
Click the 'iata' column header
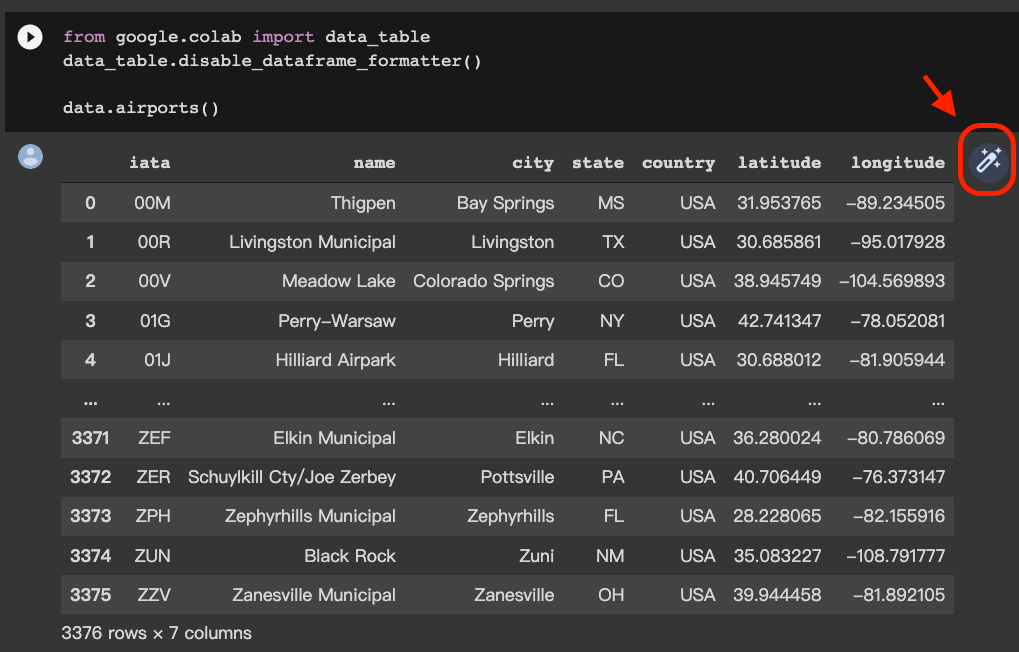(x=150, y=163)
